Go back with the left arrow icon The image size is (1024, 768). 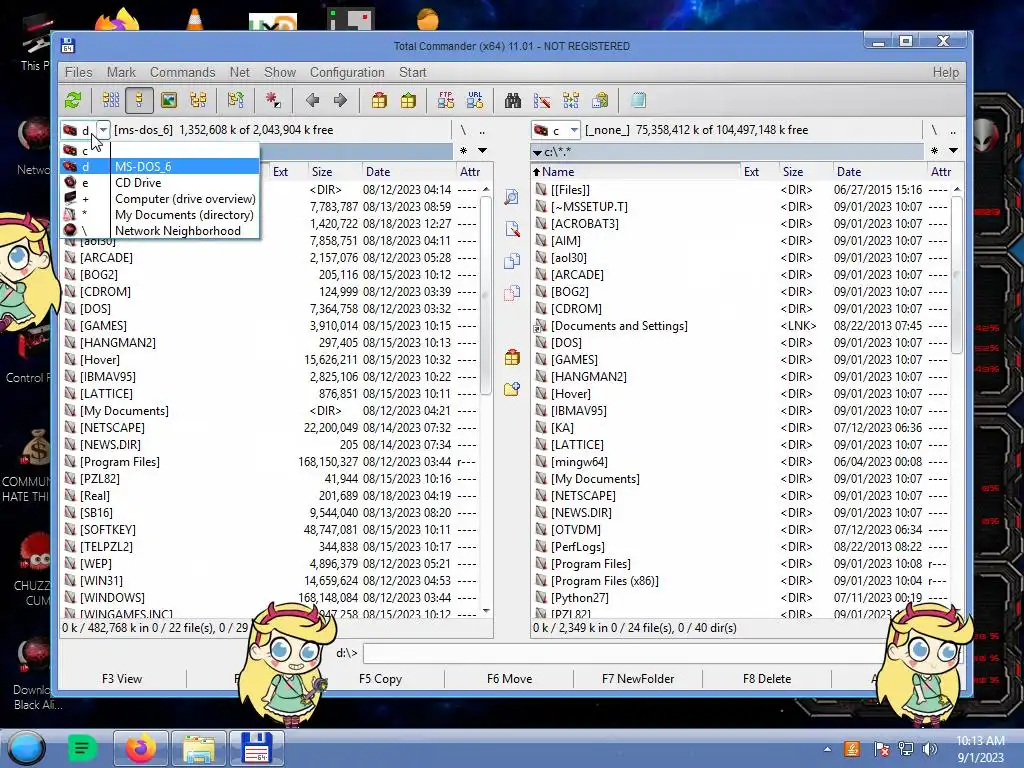(312, 101)
